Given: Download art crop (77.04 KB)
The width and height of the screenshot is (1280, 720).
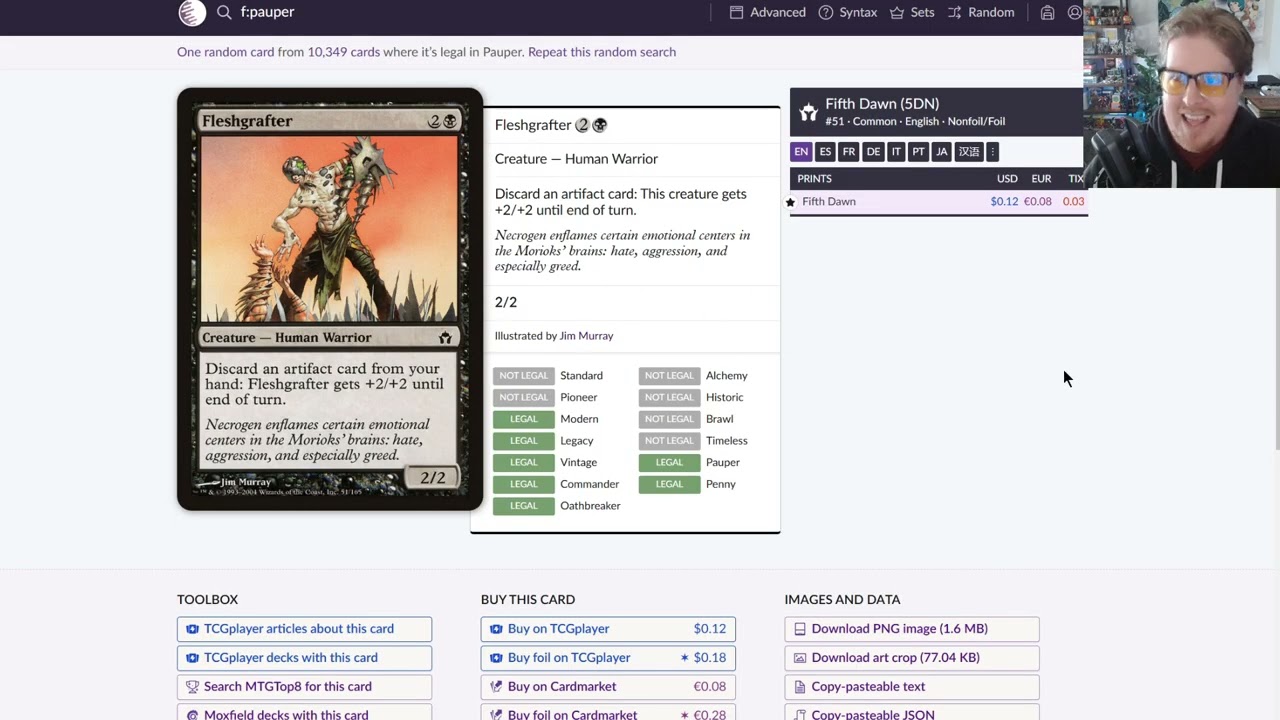Looking at the screenshot, I should (912, 658).
